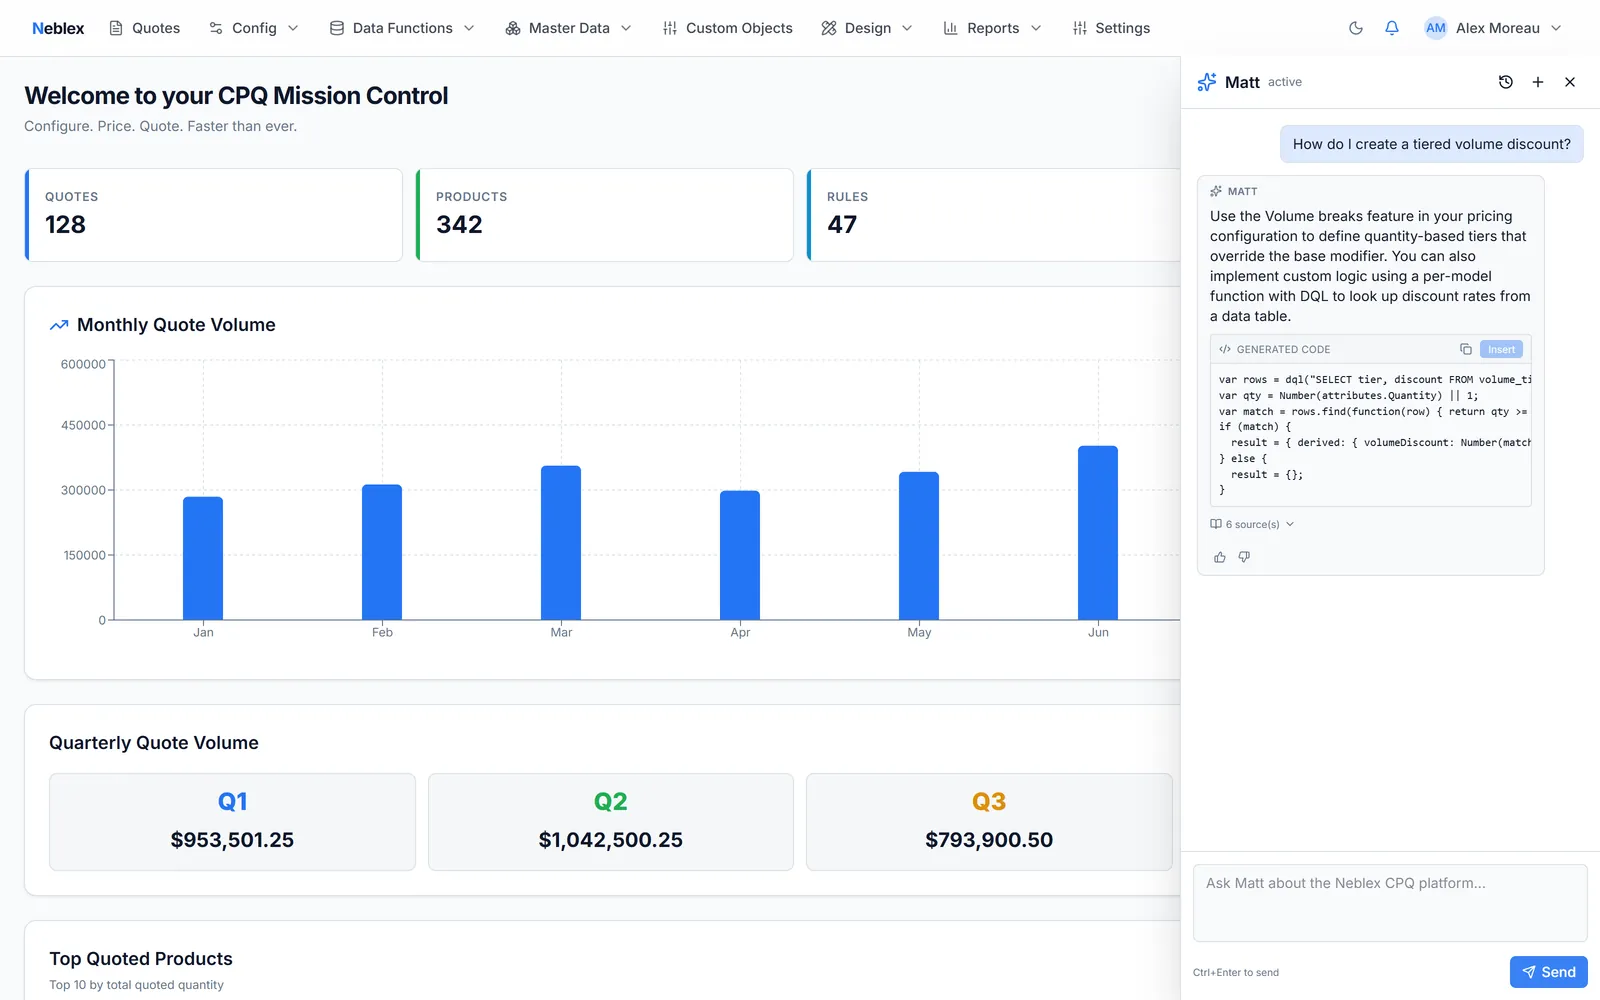Start new Matt chat with plus icon
This screenshot has height=1000, width=1600.
1538,82
